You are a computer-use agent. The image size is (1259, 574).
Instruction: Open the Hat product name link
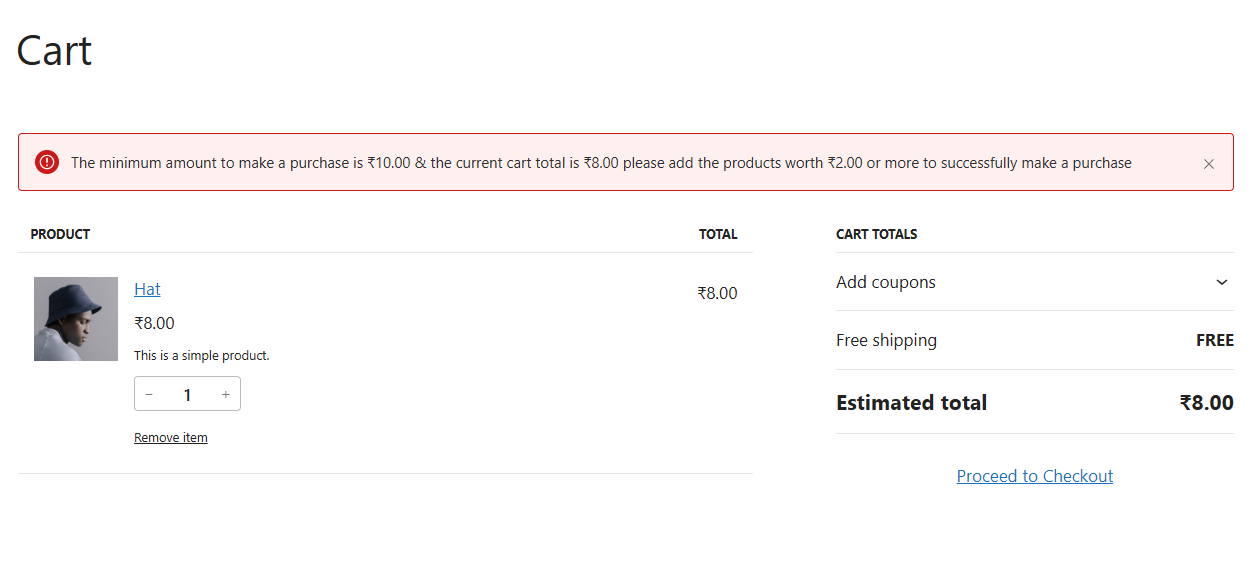coord(147,289)
